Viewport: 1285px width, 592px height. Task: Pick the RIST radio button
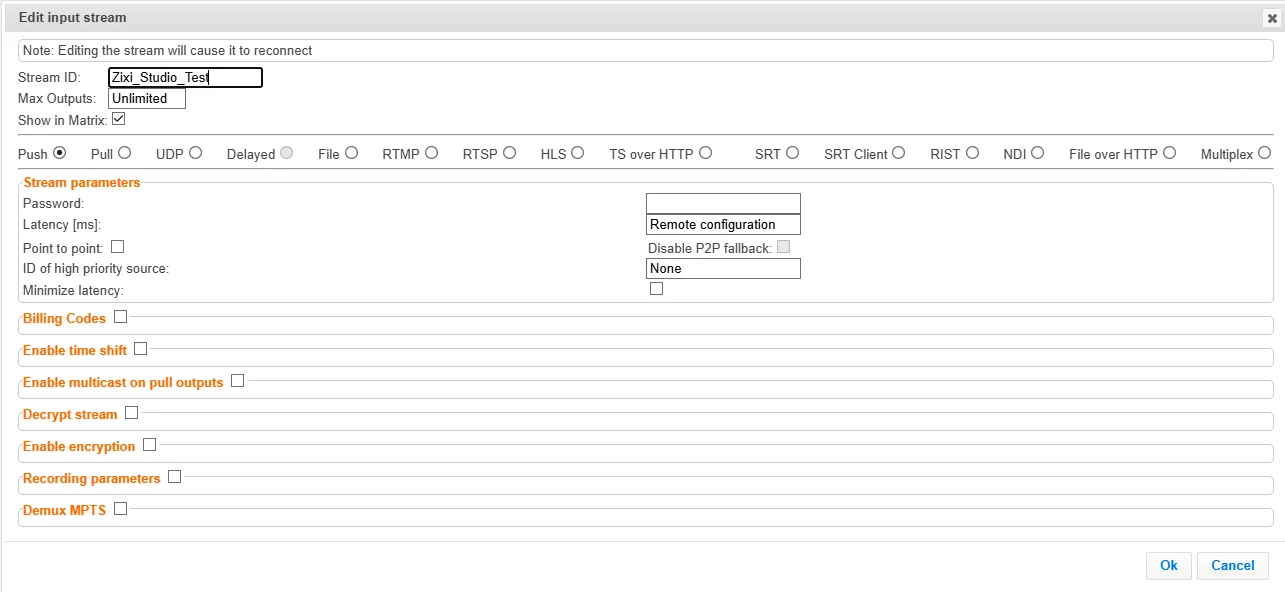click(x=971, y=153)
